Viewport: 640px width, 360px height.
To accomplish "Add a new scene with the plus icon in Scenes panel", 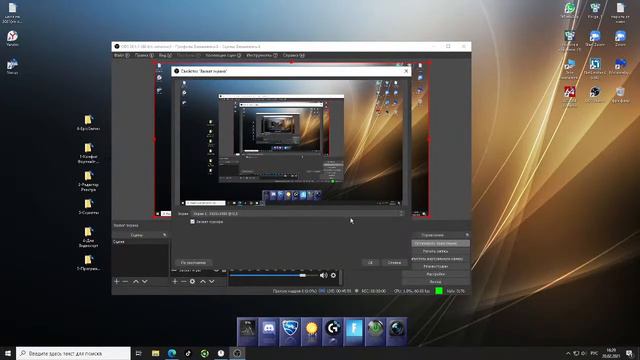I will click(117, 281).
